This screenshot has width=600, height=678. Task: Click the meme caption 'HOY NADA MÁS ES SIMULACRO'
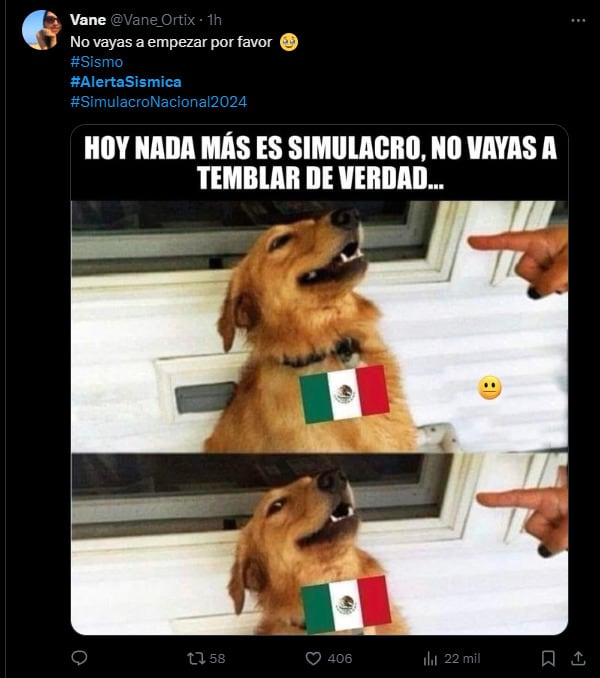point(252,148)
